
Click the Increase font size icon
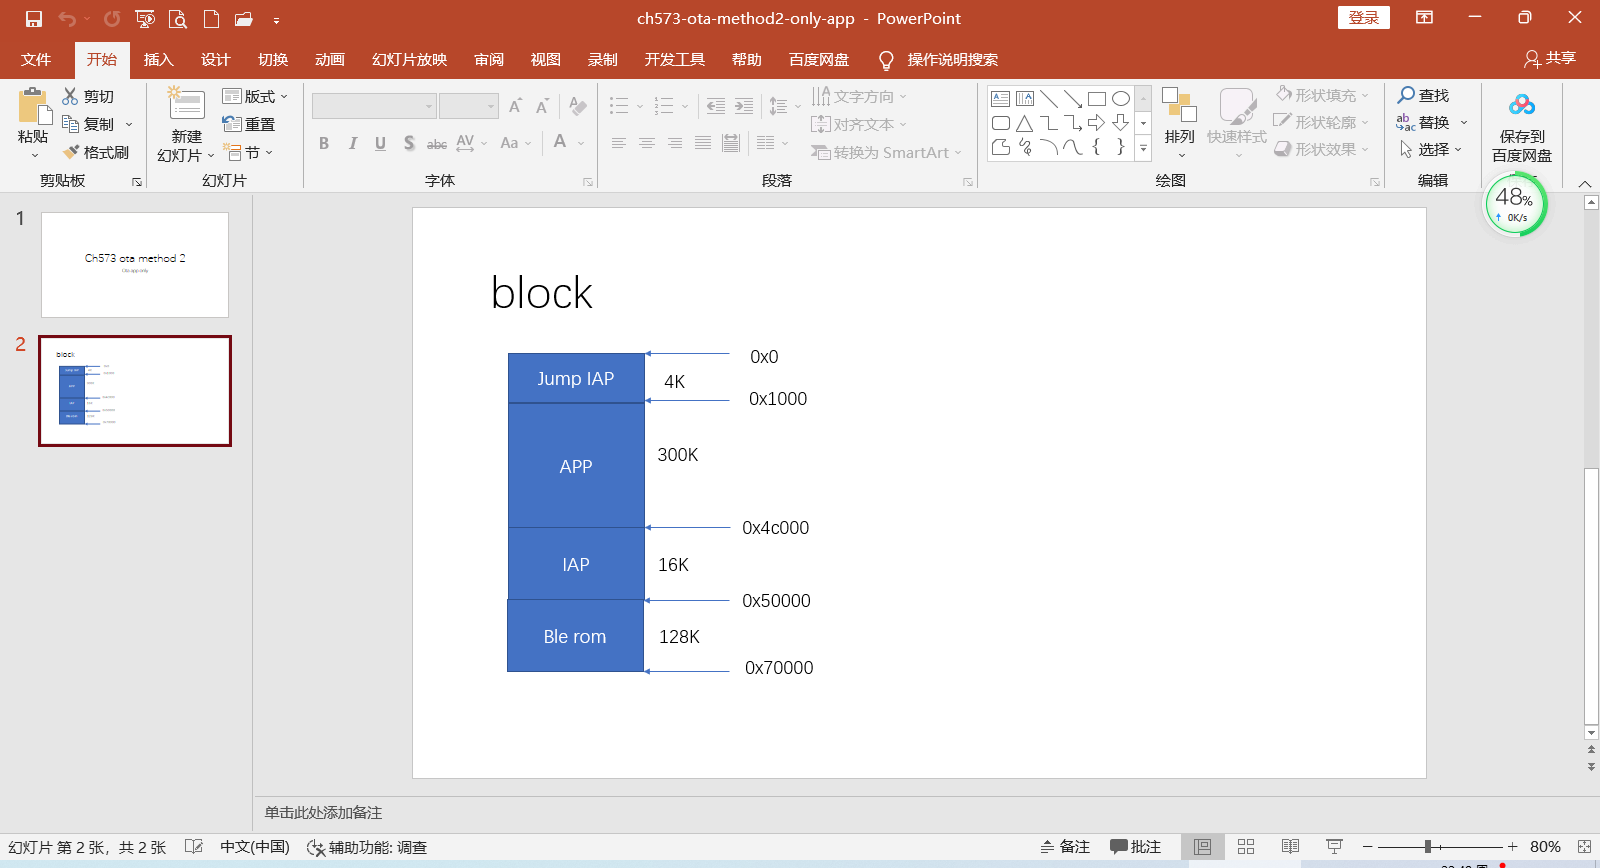click(516, 106)
